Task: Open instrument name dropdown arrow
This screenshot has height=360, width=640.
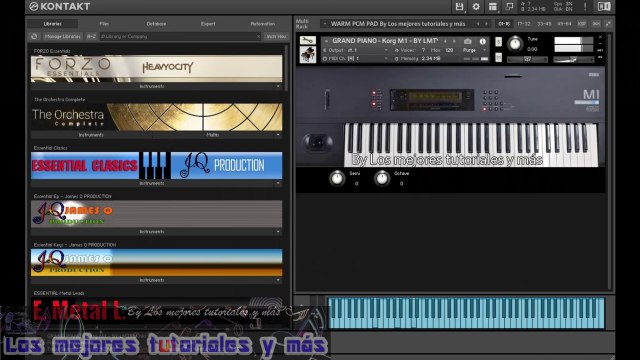Action: pos(327,41)
